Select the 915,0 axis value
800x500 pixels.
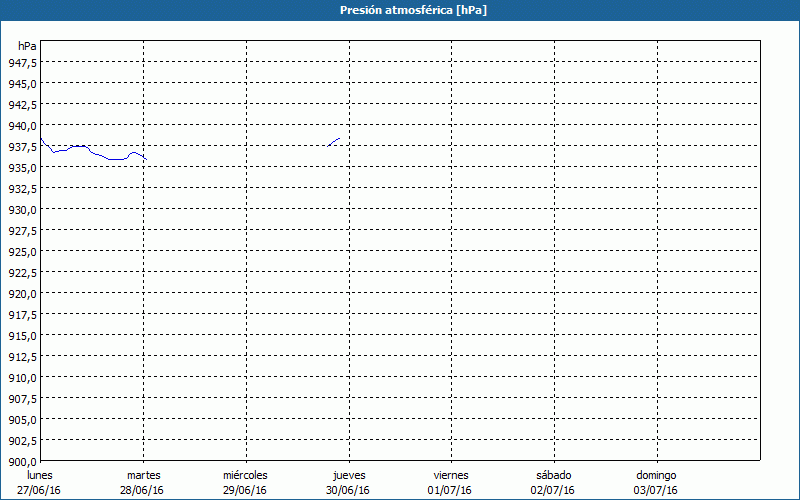coord(22,335)
